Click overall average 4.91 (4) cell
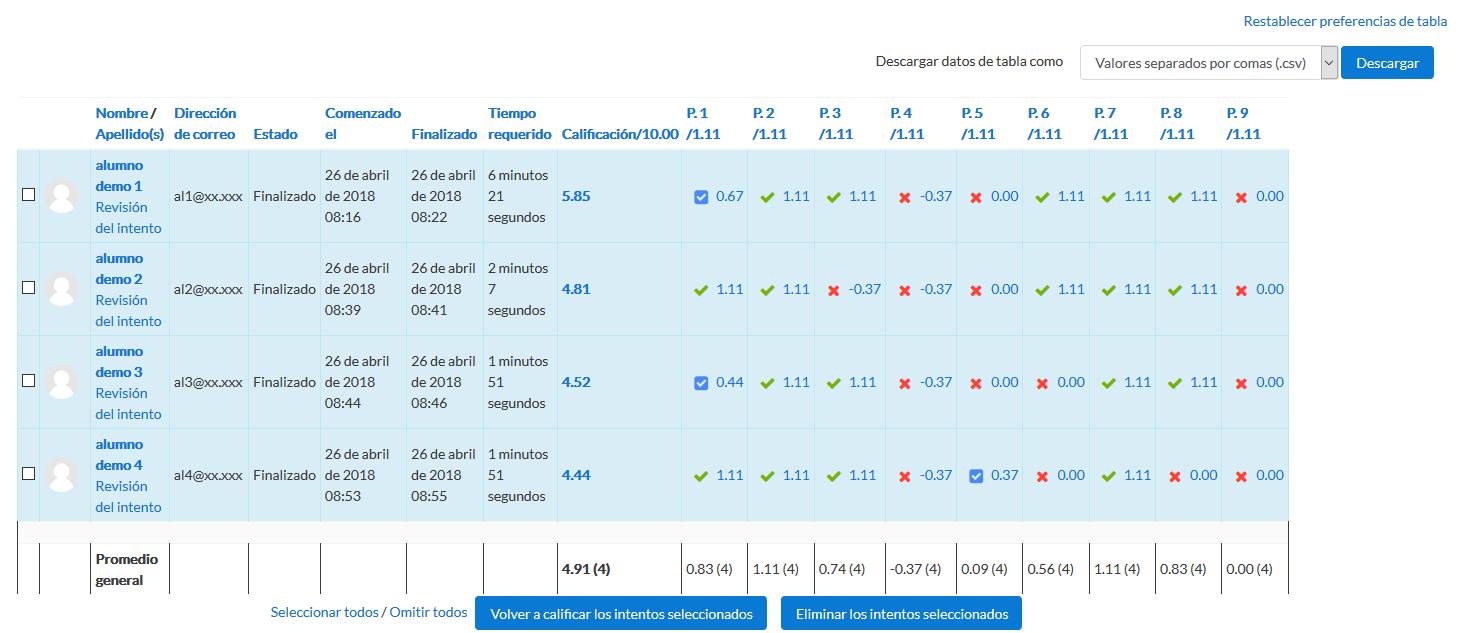This screenshot has height=633, width=1460. (x=586, y=569)
